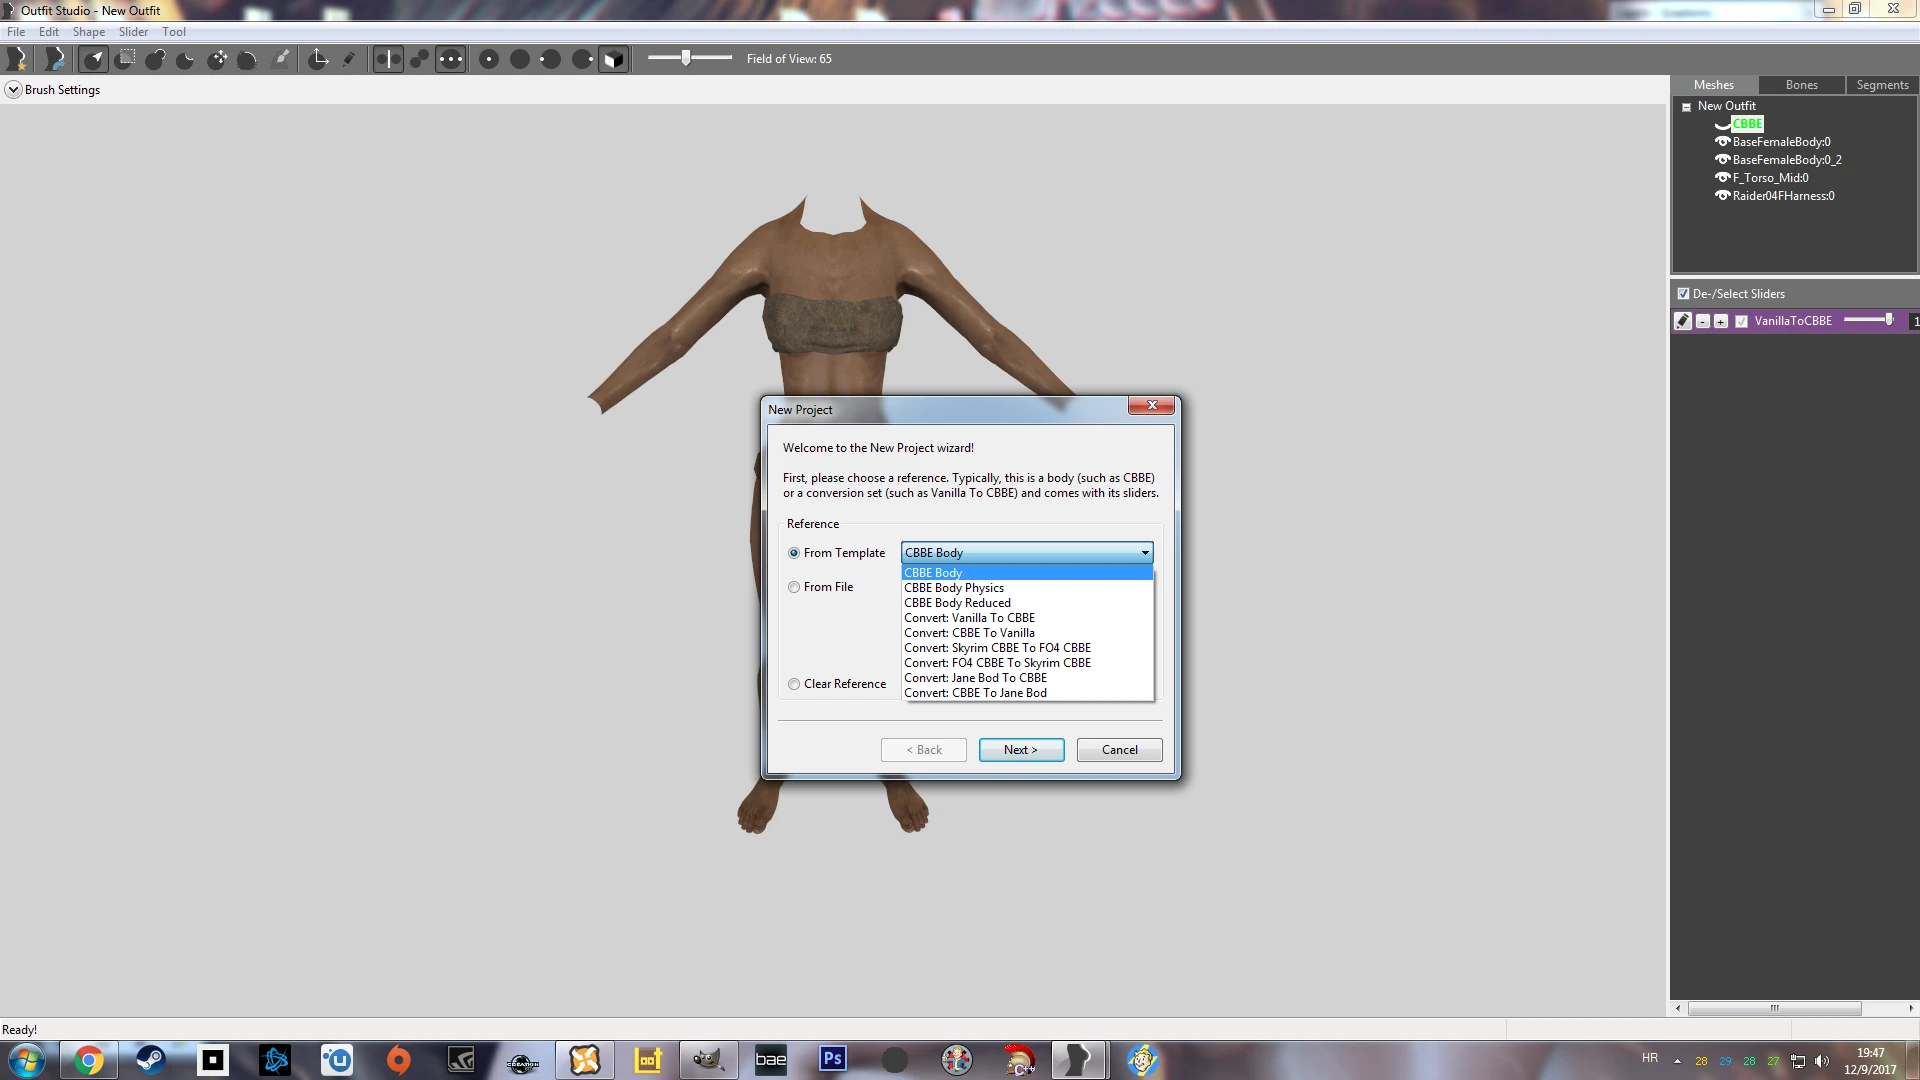Select From File radio button
Image resolution: width=1920 pixels, height=1080 pixels.
pyautogui.click(x=794, y=587)
